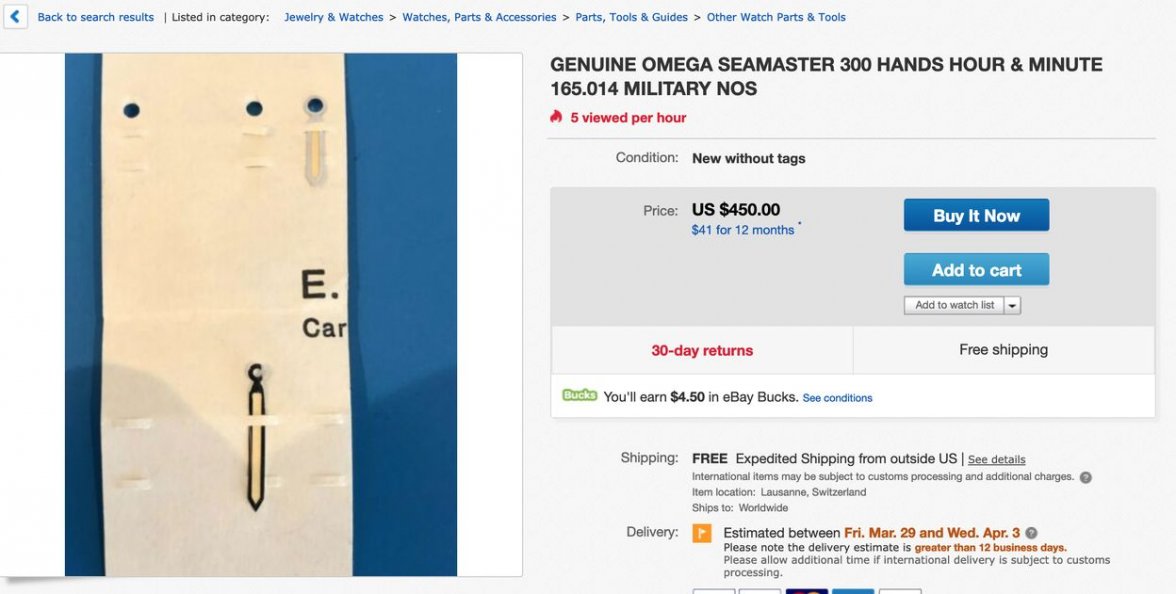Open Other Watch Parts & Tools breadcrumb
Screen dimensions: 1176x594
click(x=776, y=17)
